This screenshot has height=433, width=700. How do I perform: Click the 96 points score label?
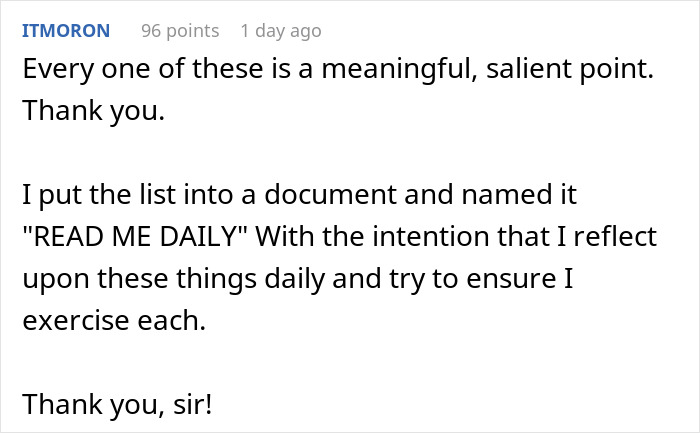click(180, 31)
